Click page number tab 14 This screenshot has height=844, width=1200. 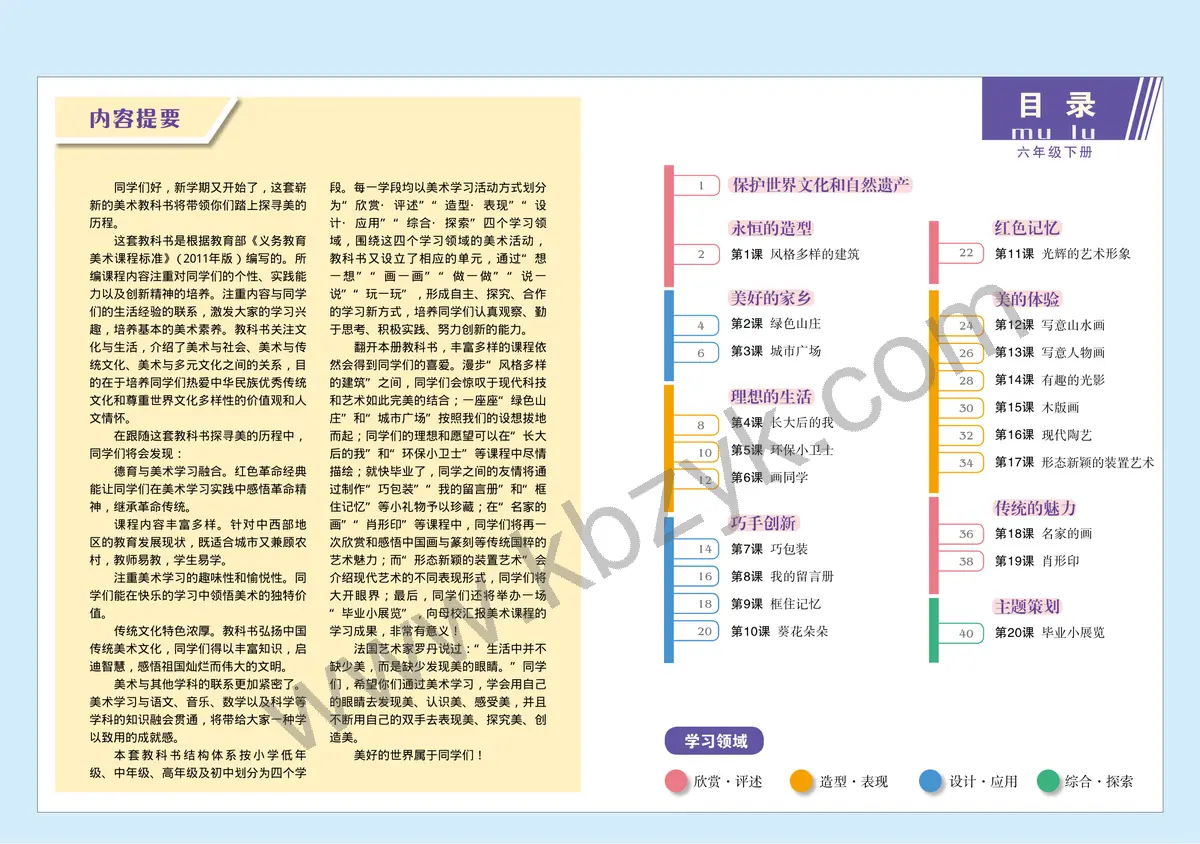[705, 549]
